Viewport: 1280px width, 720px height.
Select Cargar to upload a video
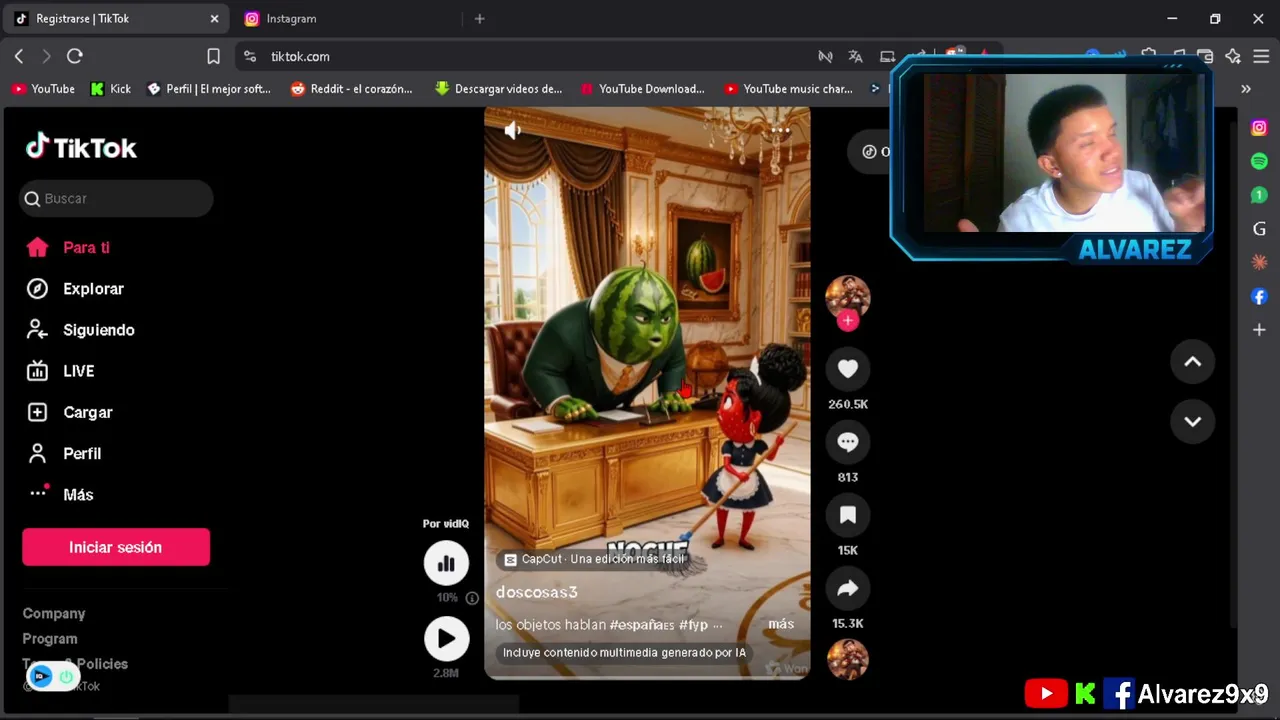[x=69, y=412]
